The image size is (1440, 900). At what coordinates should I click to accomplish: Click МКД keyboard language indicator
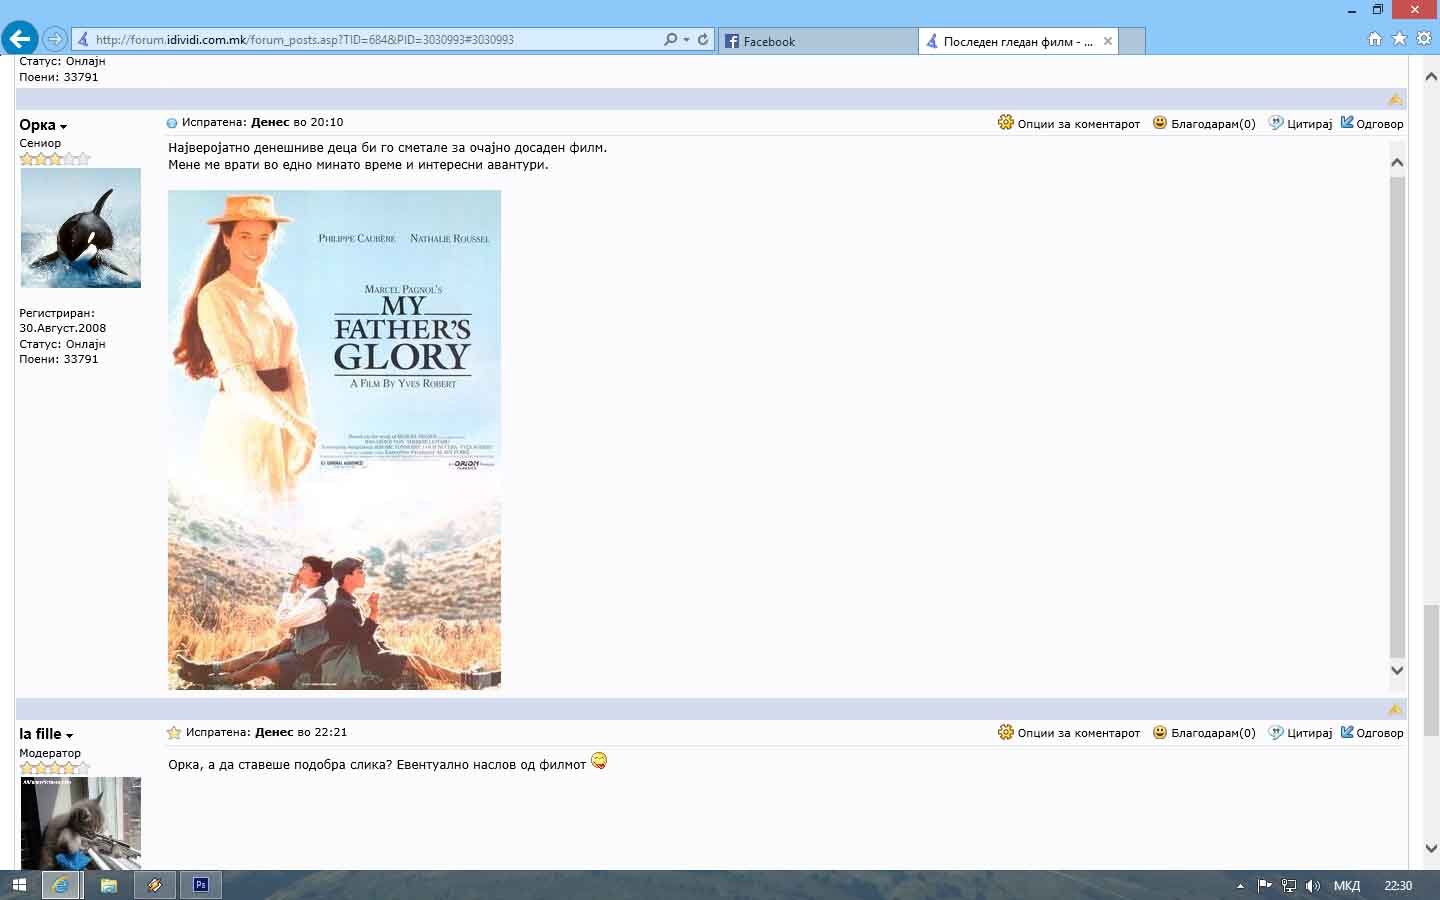(1346, 886)
